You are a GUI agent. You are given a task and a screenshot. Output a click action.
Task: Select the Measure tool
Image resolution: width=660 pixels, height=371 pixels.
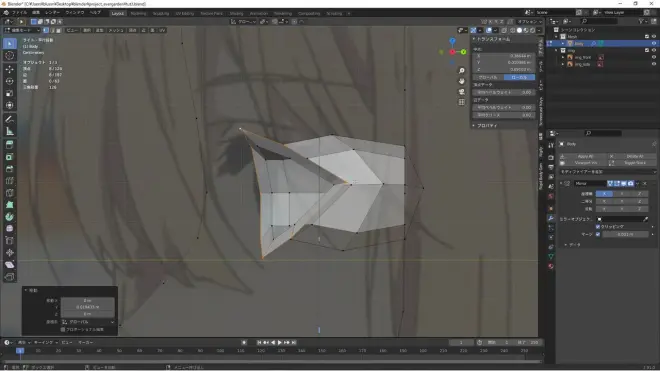click(10, 131)
